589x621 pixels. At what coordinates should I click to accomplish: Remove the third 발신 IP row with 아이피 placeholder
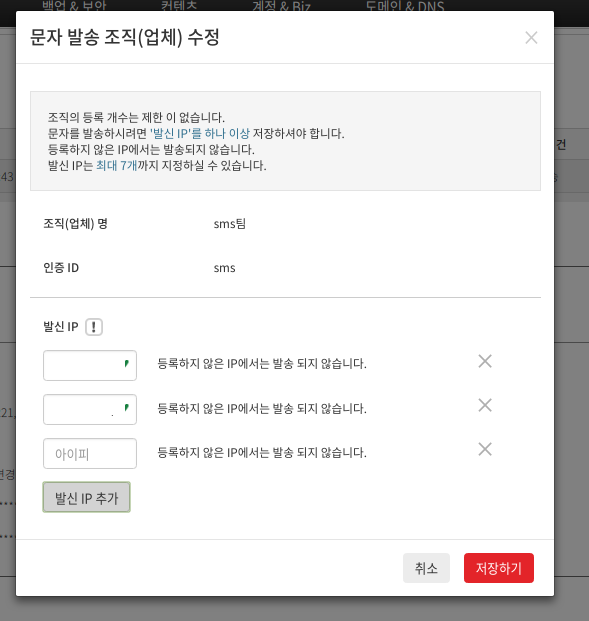(x=485, y=449)
